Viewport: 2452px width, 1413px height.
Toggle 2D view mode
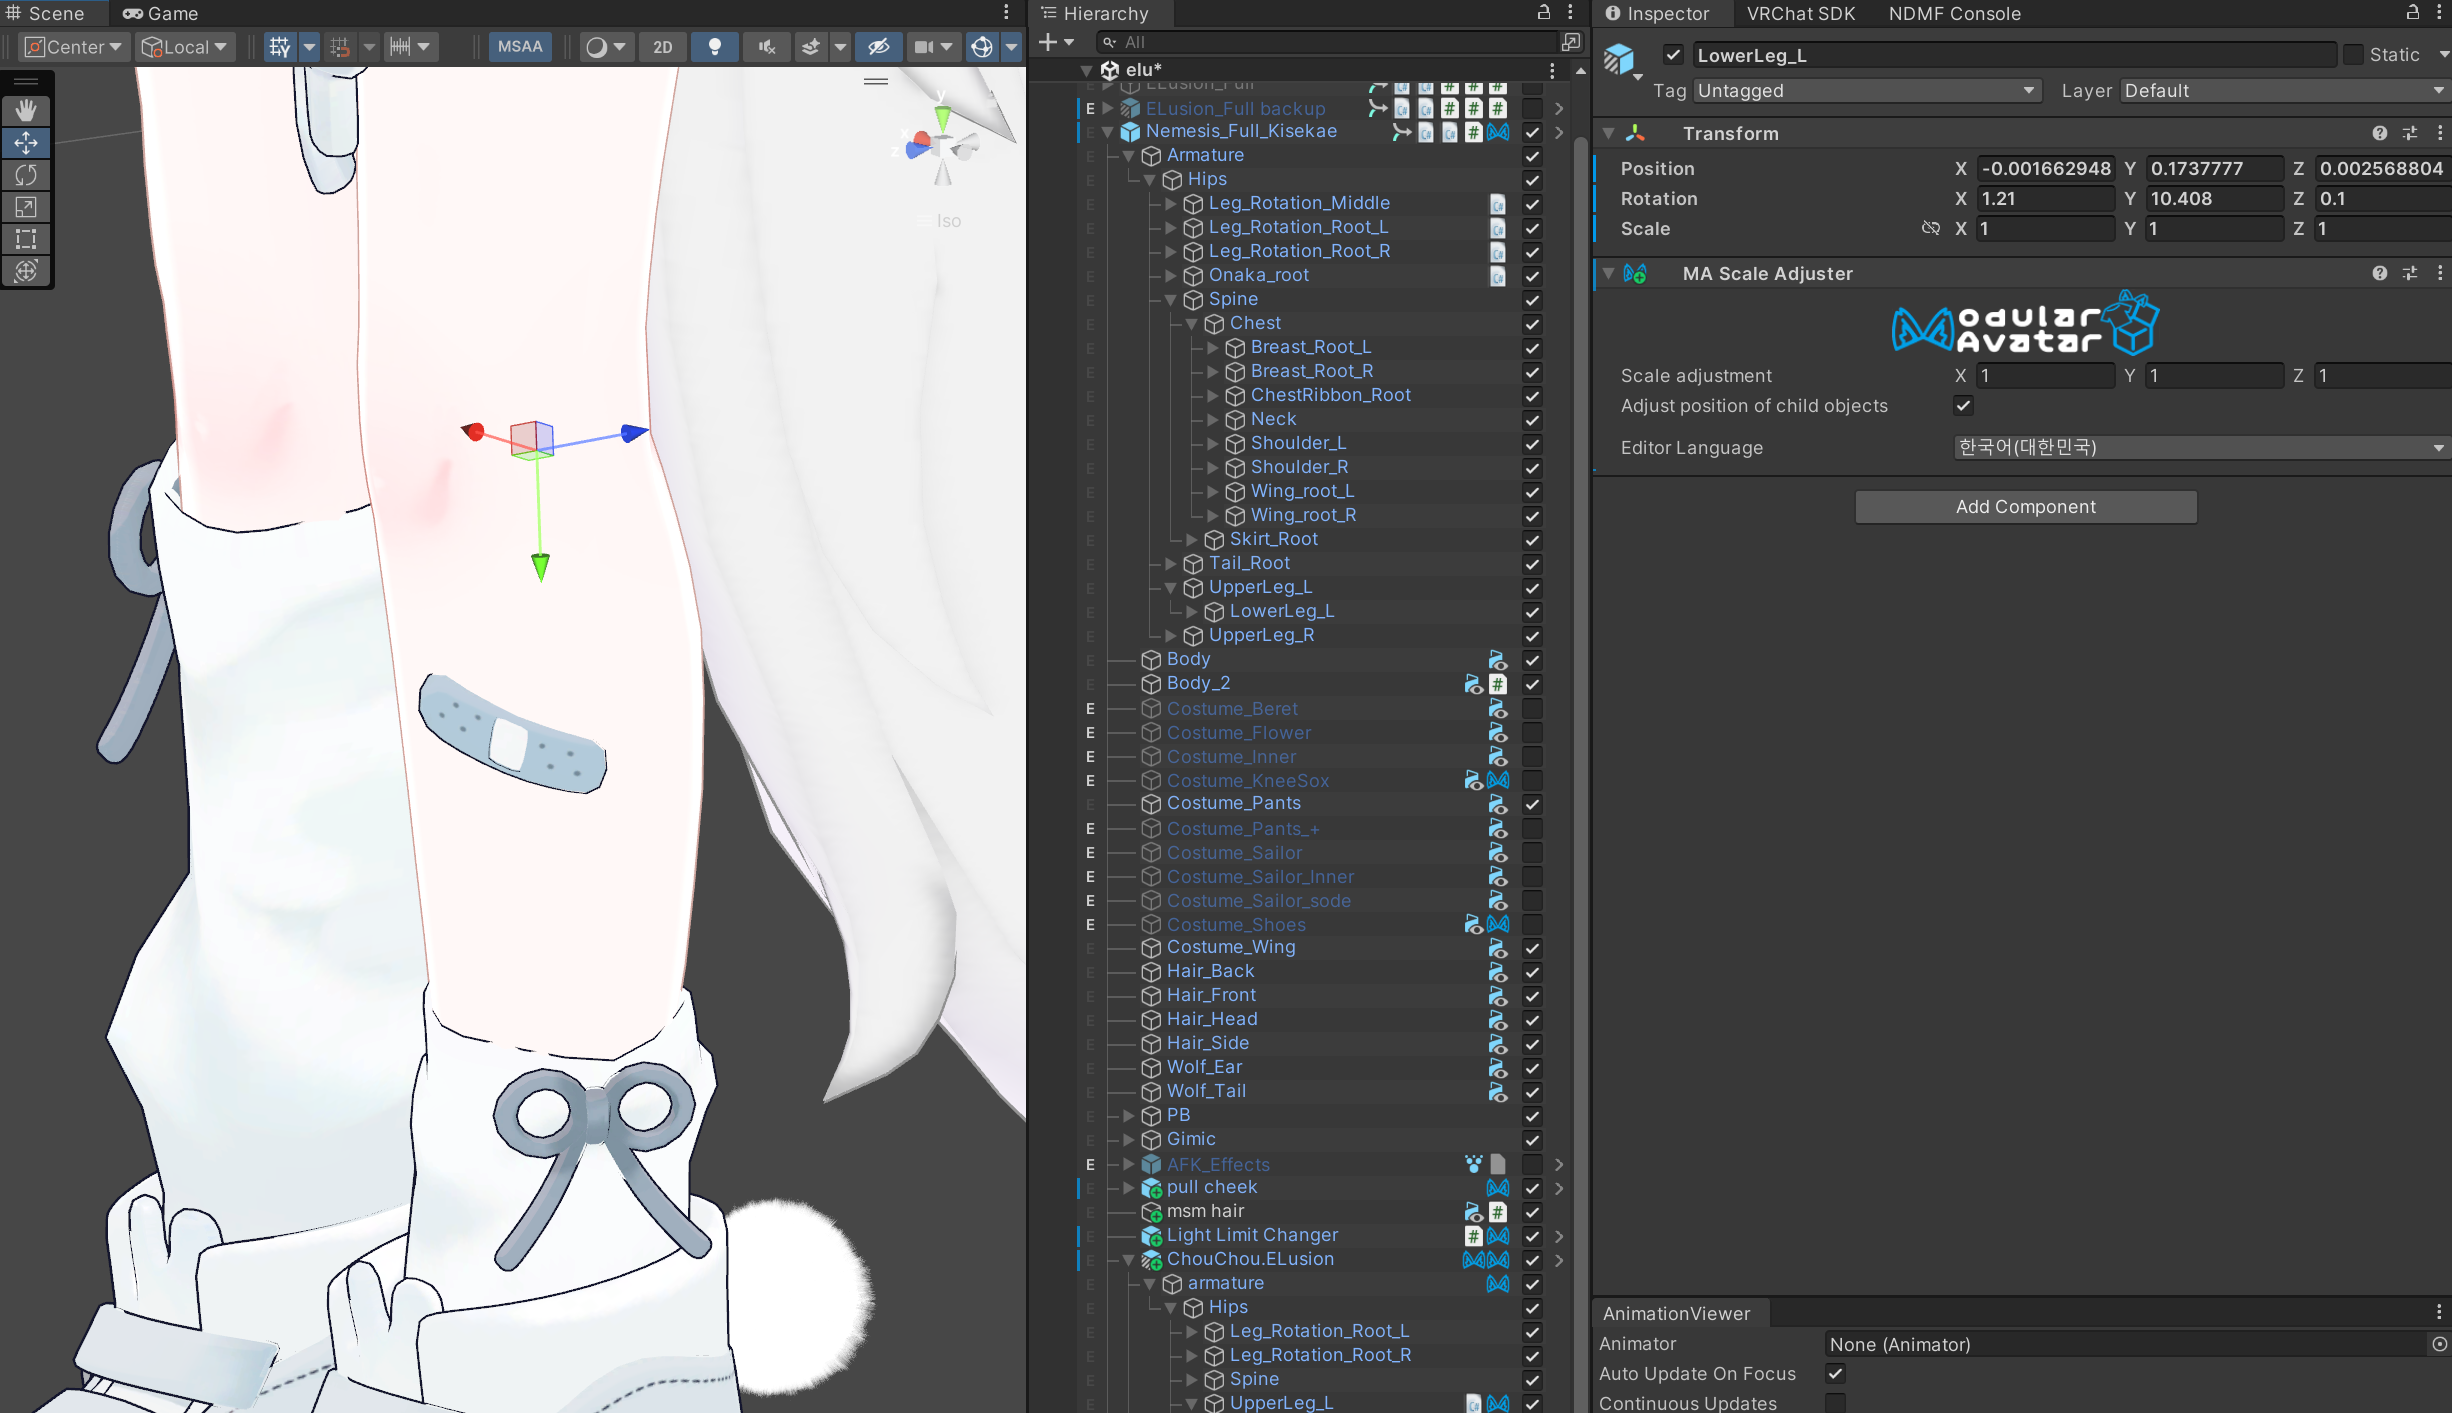pyautogui.click(x=662, y=47)
